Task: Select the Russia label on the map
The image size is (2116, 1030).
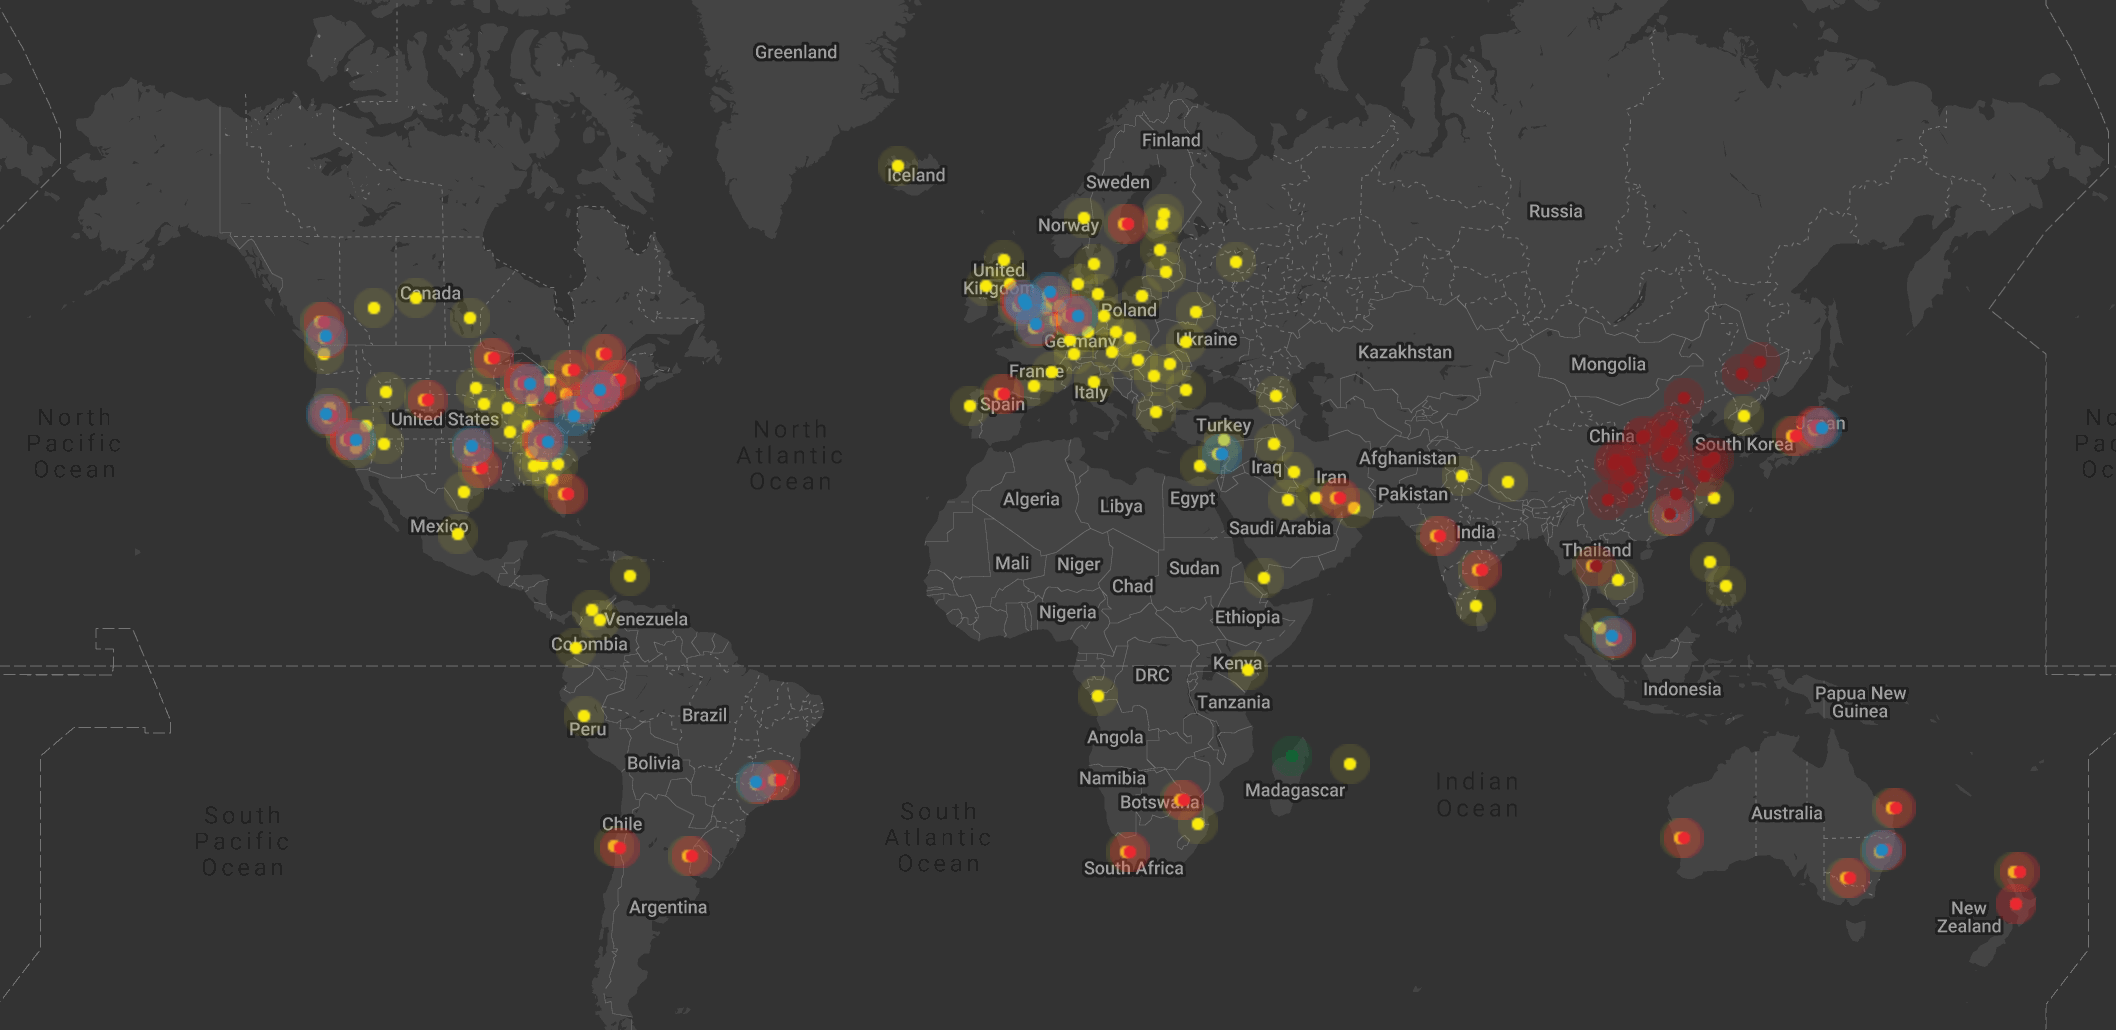Action: point(1555,211)
